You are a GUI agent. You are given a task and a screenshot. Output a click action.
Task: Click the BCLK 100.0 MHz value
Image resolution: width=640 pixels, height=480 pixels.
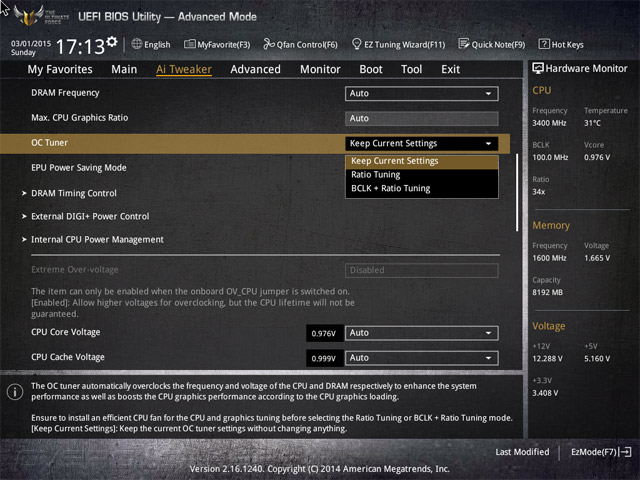[550, 158]
